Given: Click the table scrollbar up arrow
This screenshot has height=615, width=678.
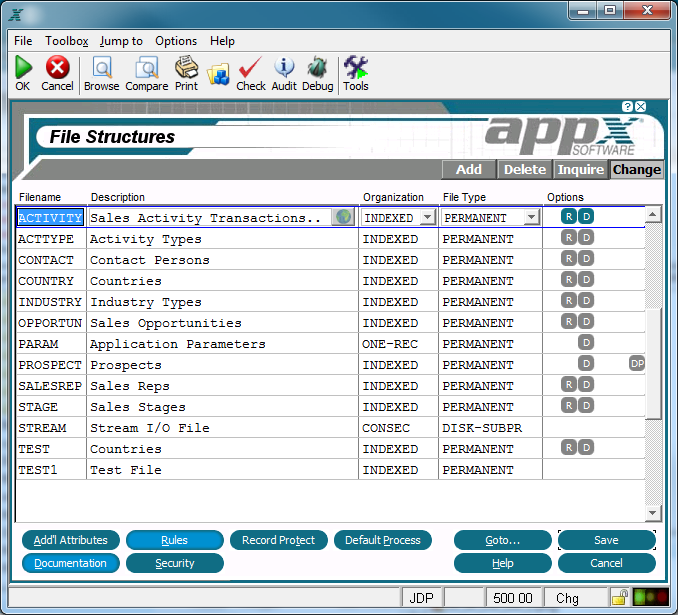Looking at the screenshot, I should (653, 214).
